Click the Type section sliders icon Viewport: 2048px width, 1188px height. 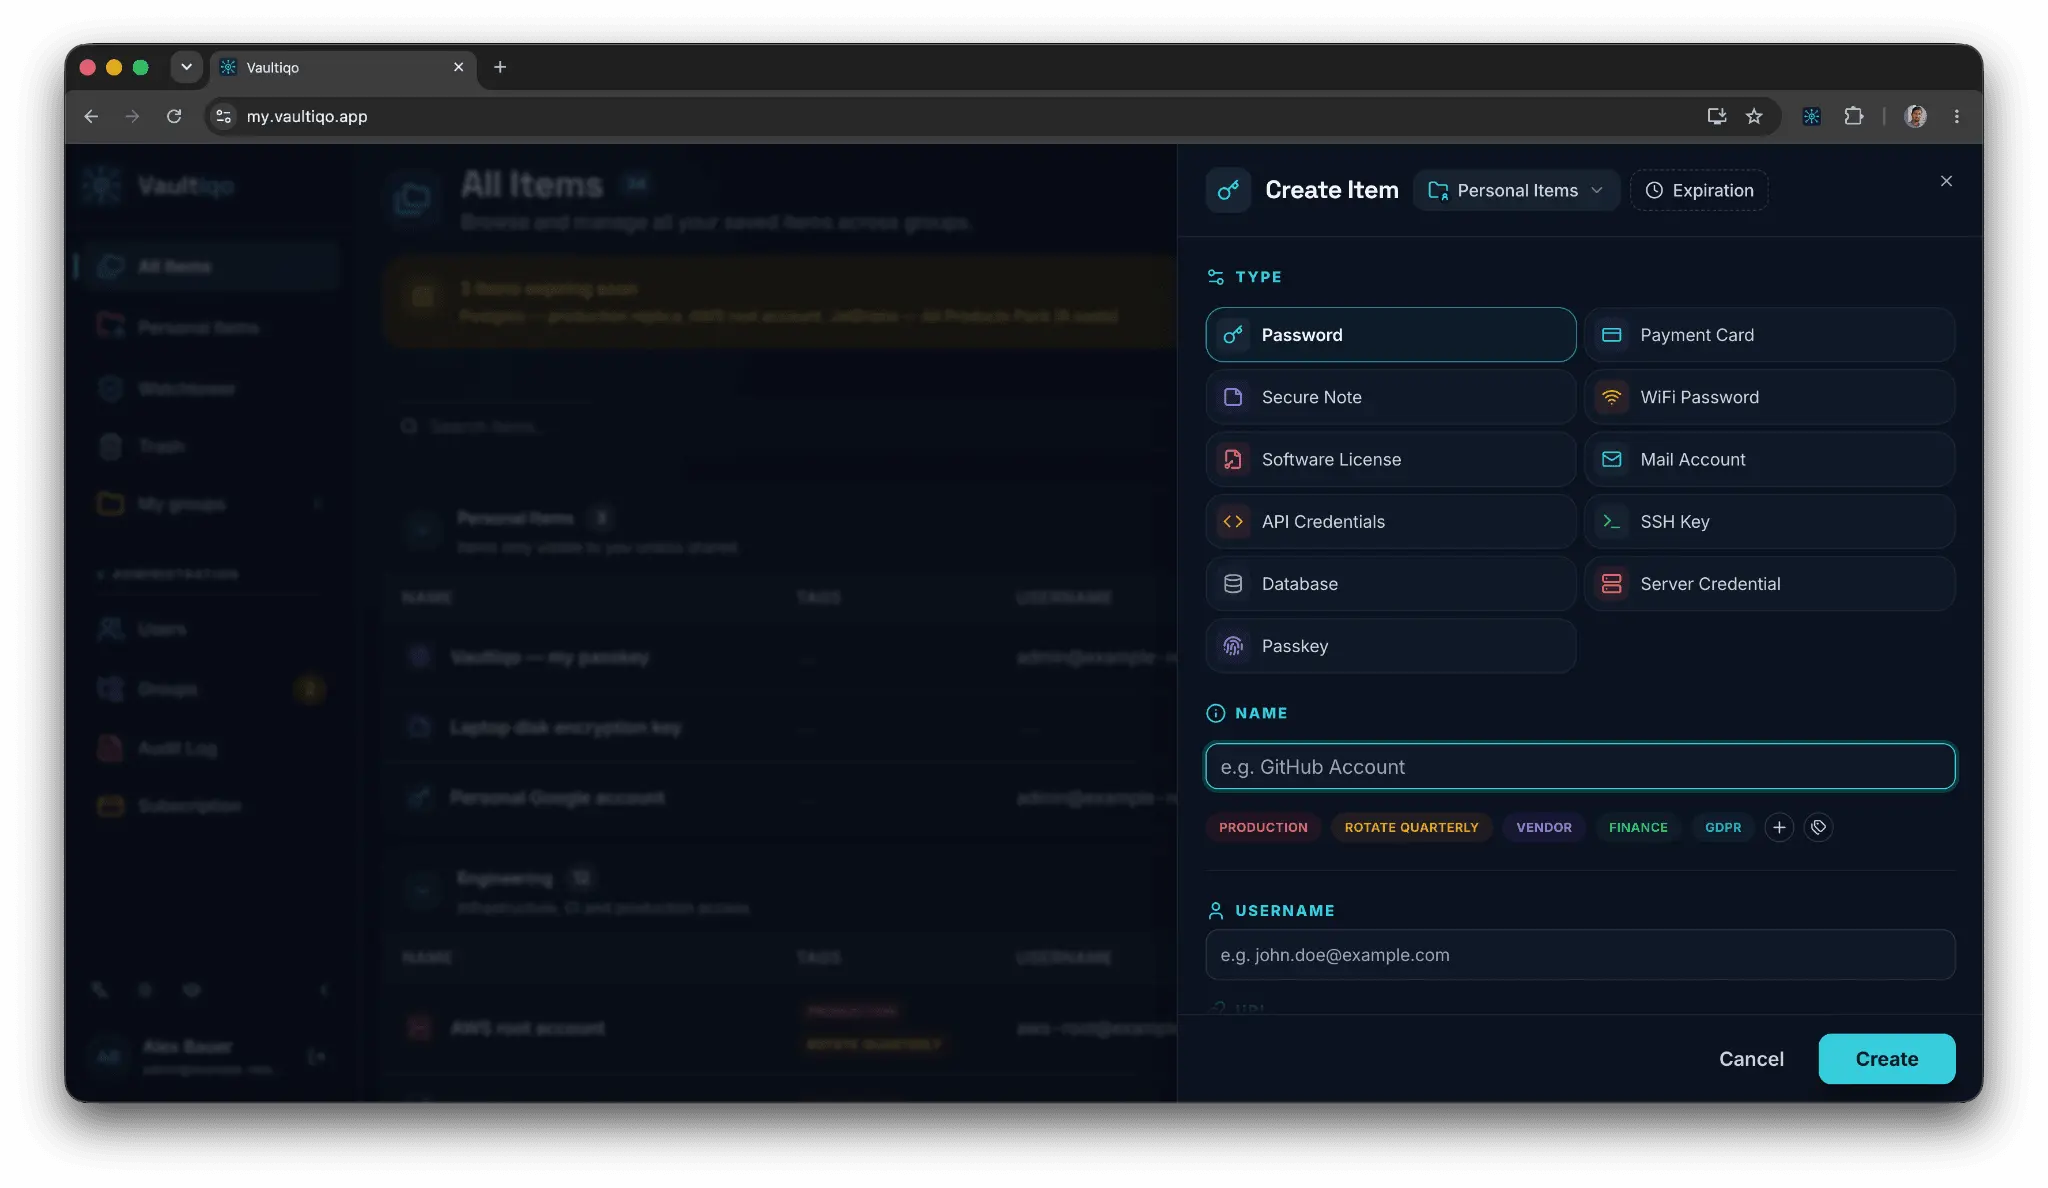coord(1216,277)
